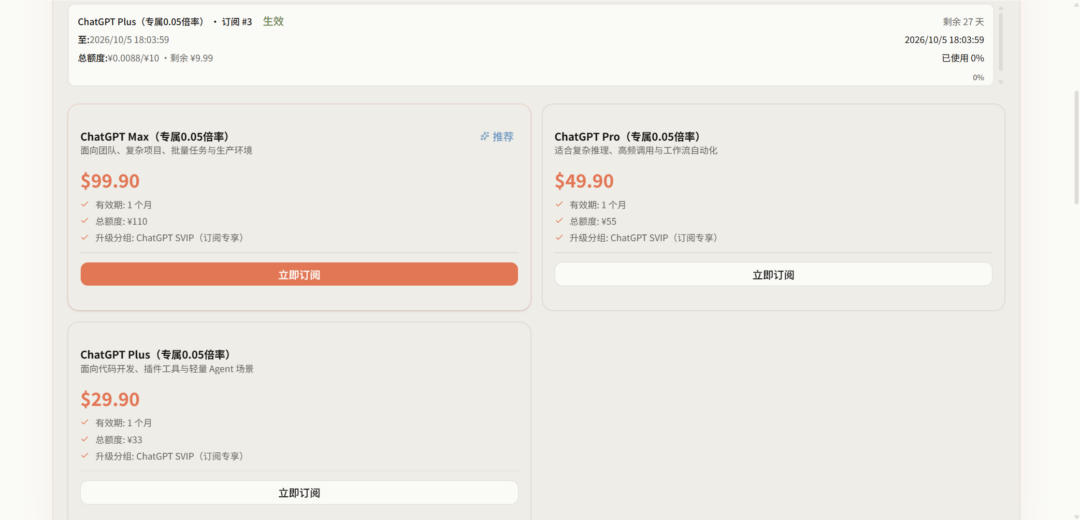Viewport: 1080px width, 520px height.
Task: Click the 剩余 27 天 text
Action: (x=963, y=22)
